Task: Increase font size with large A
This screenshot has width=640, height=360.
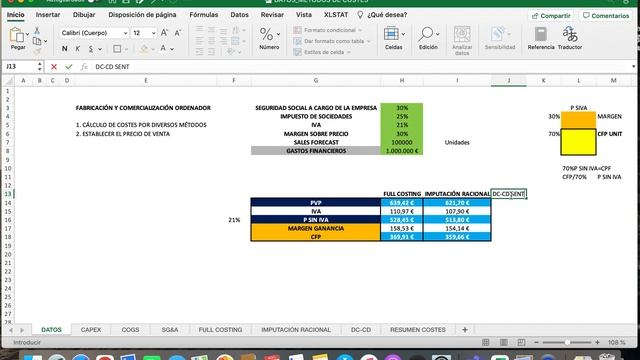Action: point(164,33)
